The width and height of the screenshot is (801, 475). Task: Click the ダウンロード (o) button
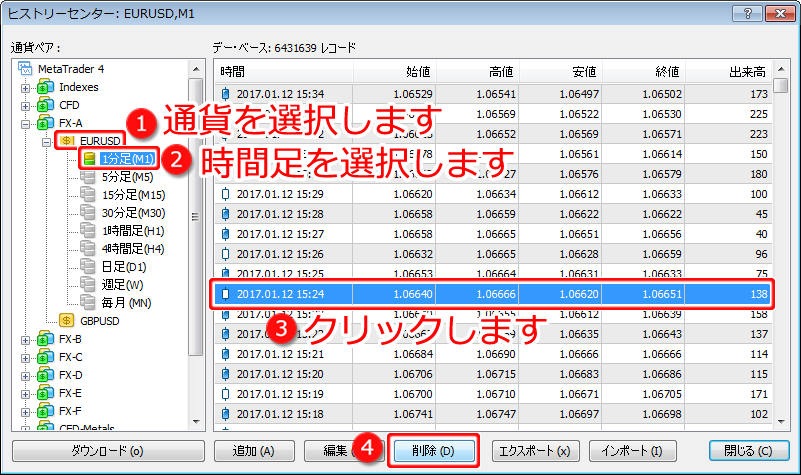(108, 451)
